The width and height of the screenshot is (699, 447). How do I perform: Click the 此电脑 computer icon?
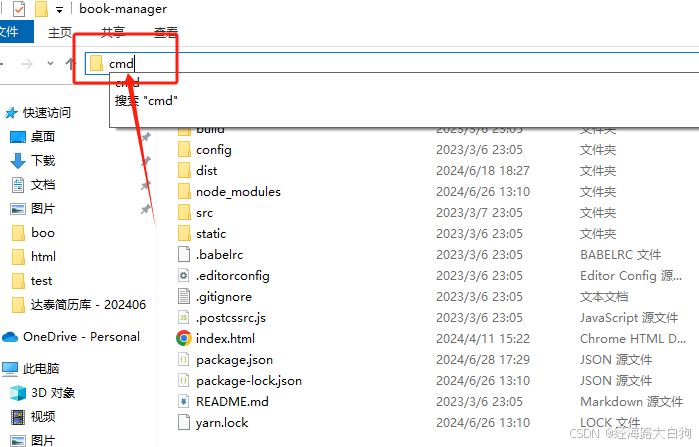pos(10,369)
